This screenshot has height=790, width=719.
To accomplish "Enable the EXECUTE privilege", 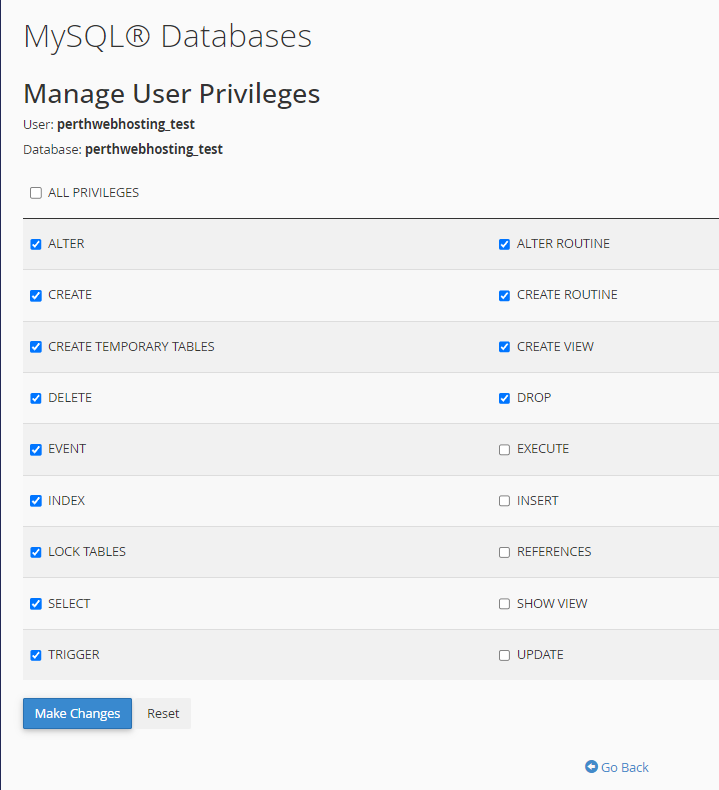I will [504, 449].
